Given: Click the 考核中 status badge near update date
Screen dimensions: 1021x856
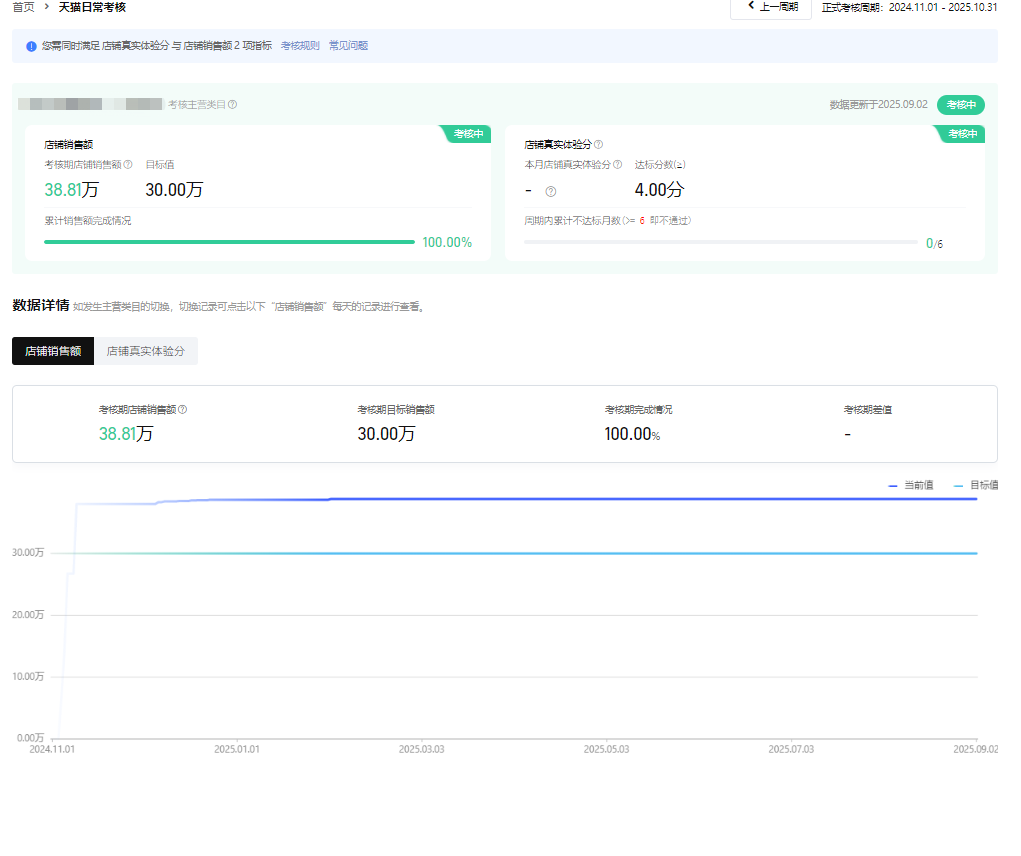Looking at the screenshot, I should click(960, 105).
